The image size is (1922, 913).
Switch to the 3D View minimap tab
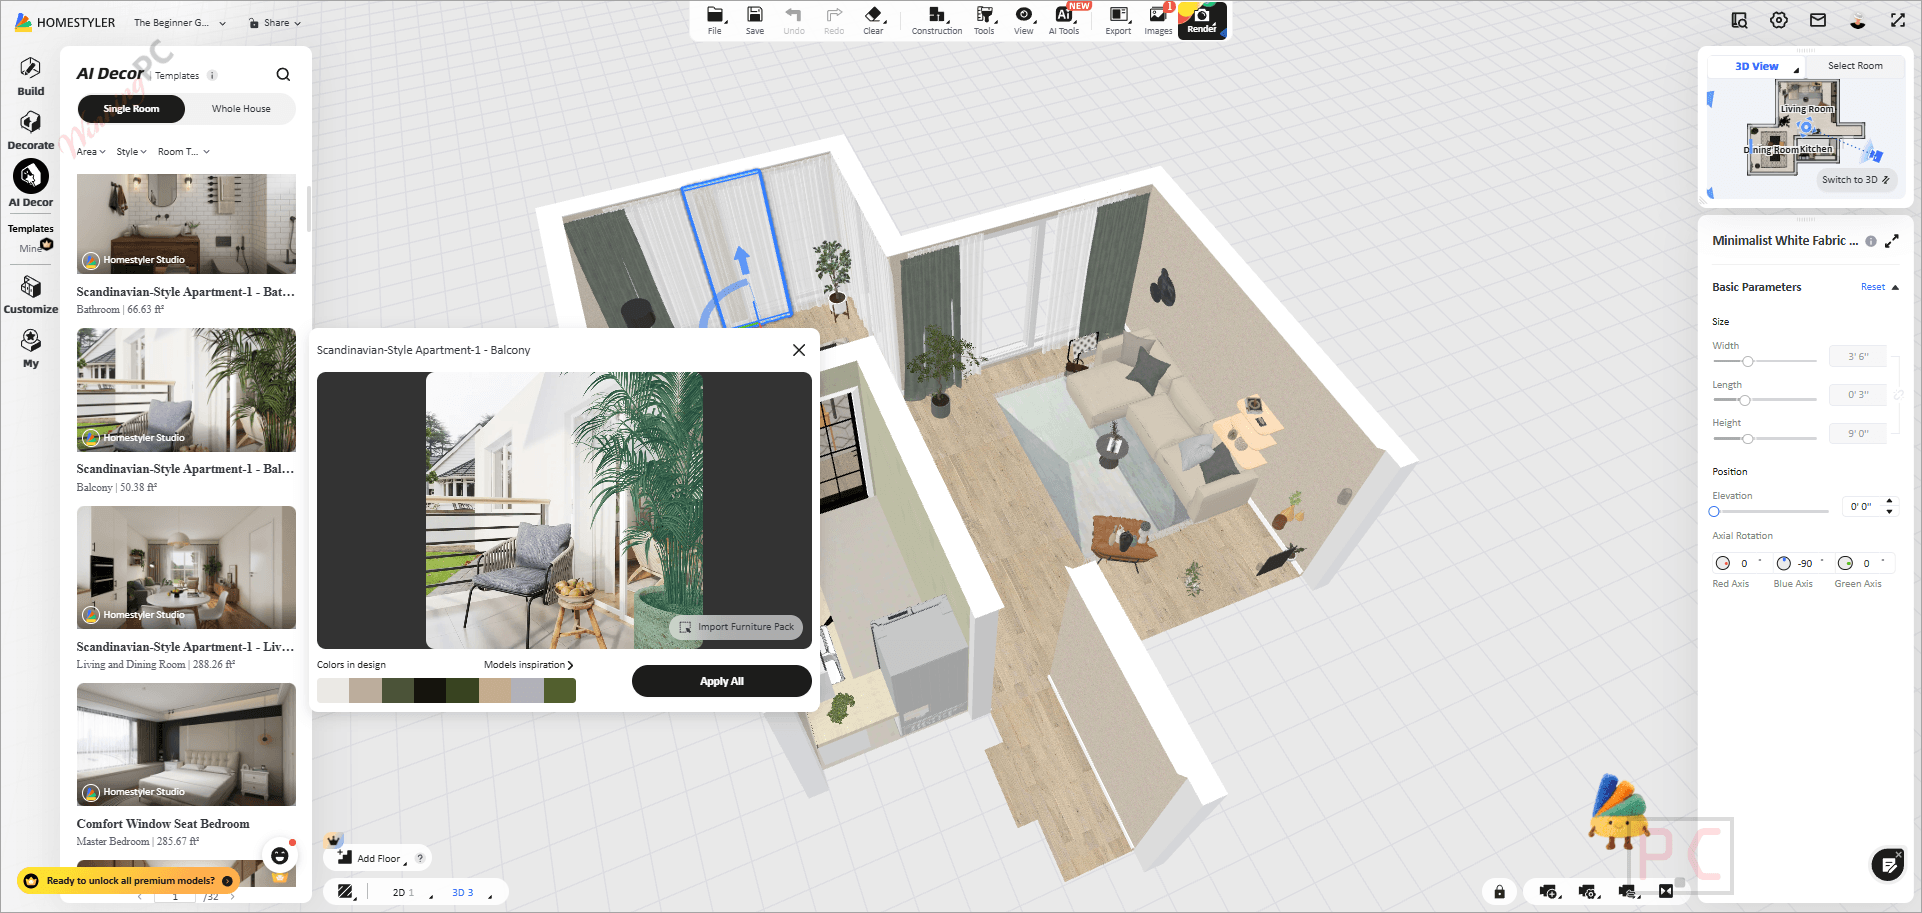(x=1757, y=66)
